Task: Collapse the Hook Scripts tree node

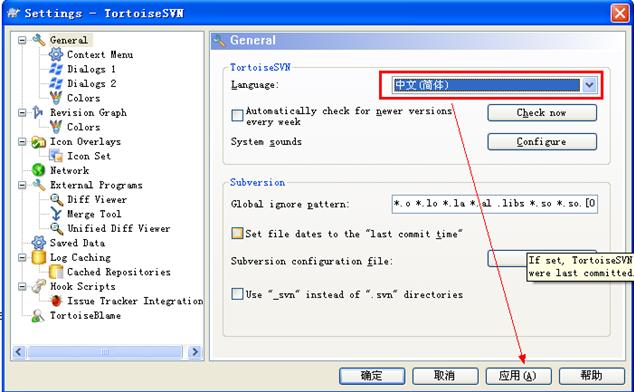Action: click(x=22, y=286)
